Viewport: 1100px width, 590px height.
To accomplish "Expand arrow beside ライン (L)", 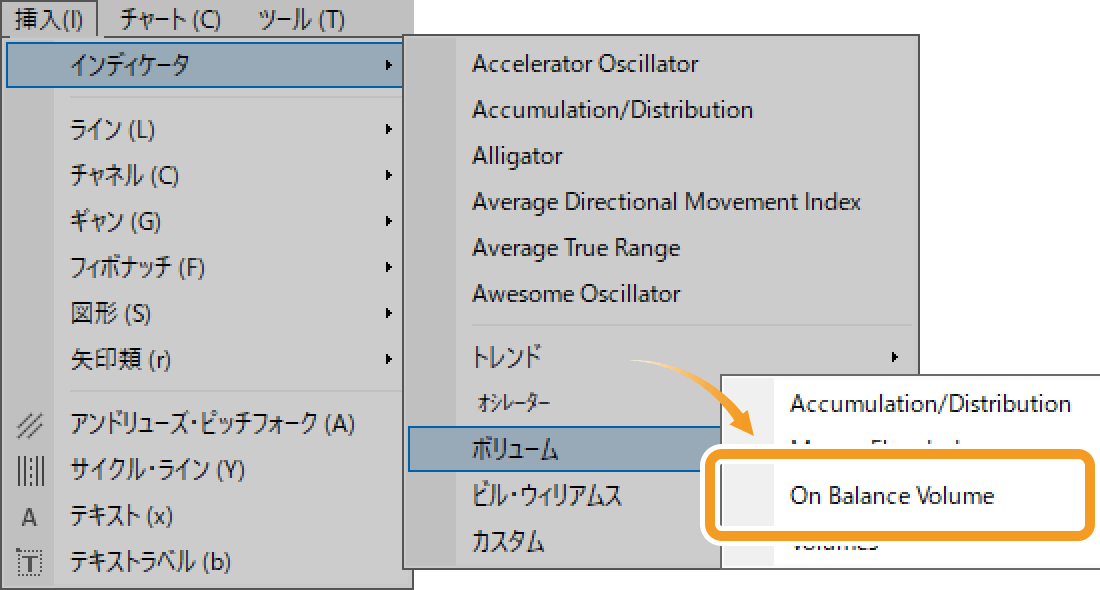I will [x=388, y=130].
